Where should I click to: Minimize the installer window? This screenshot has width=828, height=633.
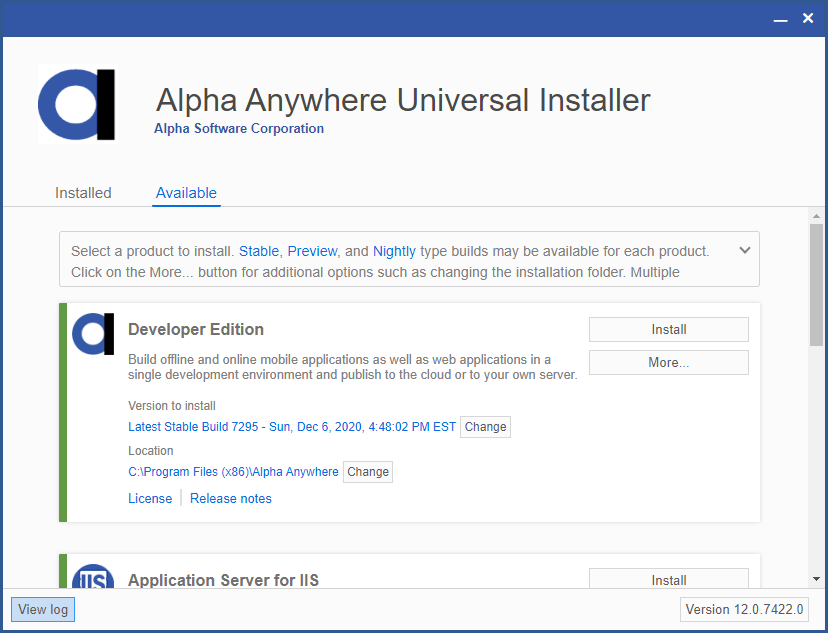tap(780, 19)
